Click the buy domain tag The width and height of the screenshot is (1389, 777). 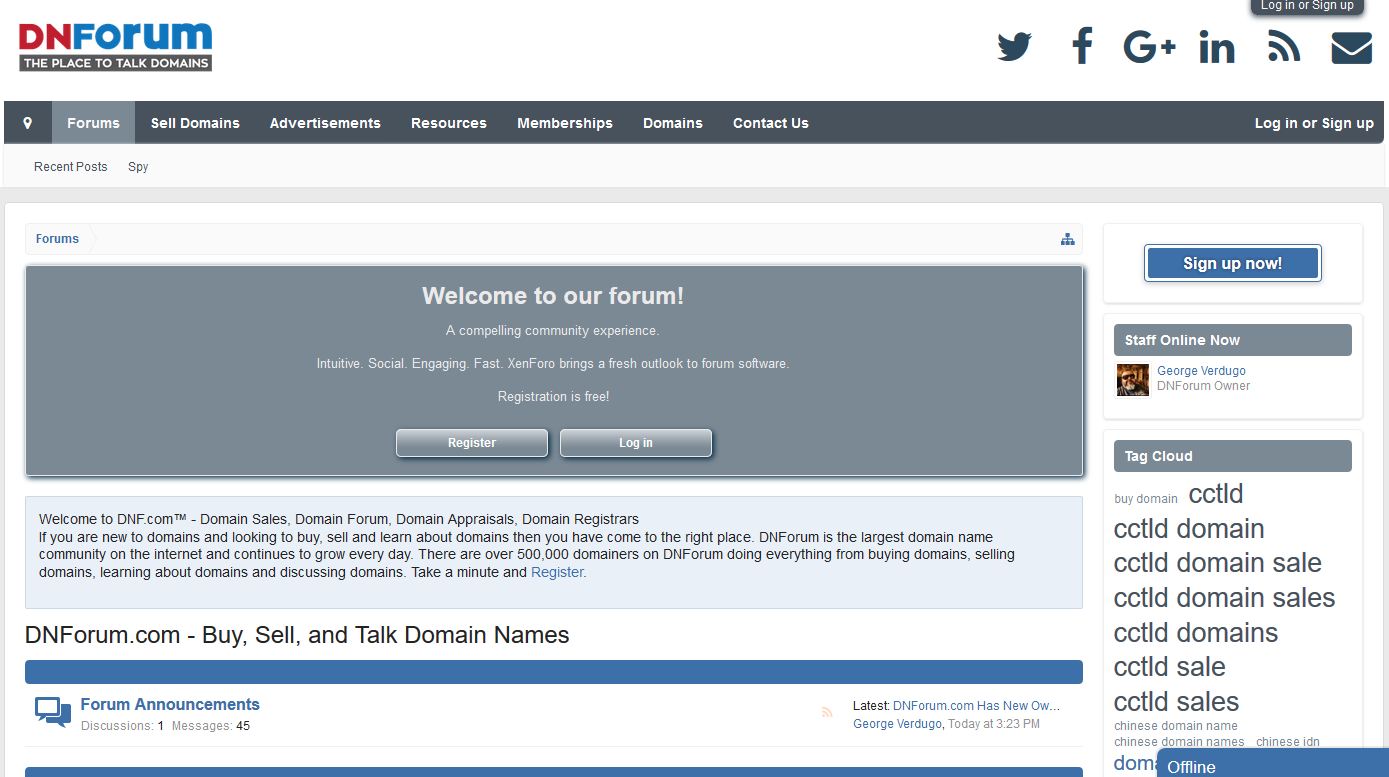[x=1146, y=499]
